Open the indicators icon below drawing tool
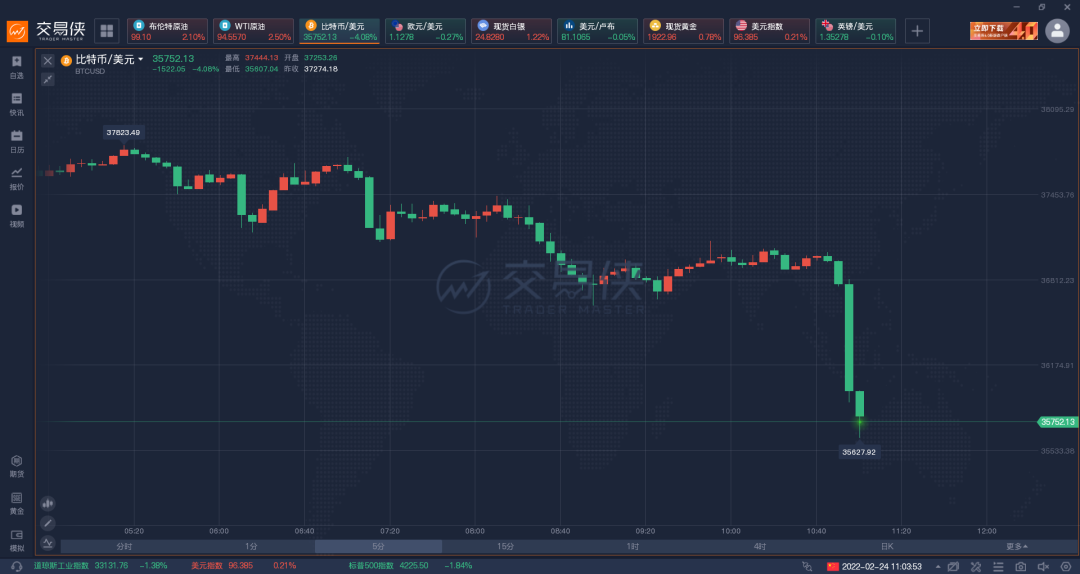 48,542
